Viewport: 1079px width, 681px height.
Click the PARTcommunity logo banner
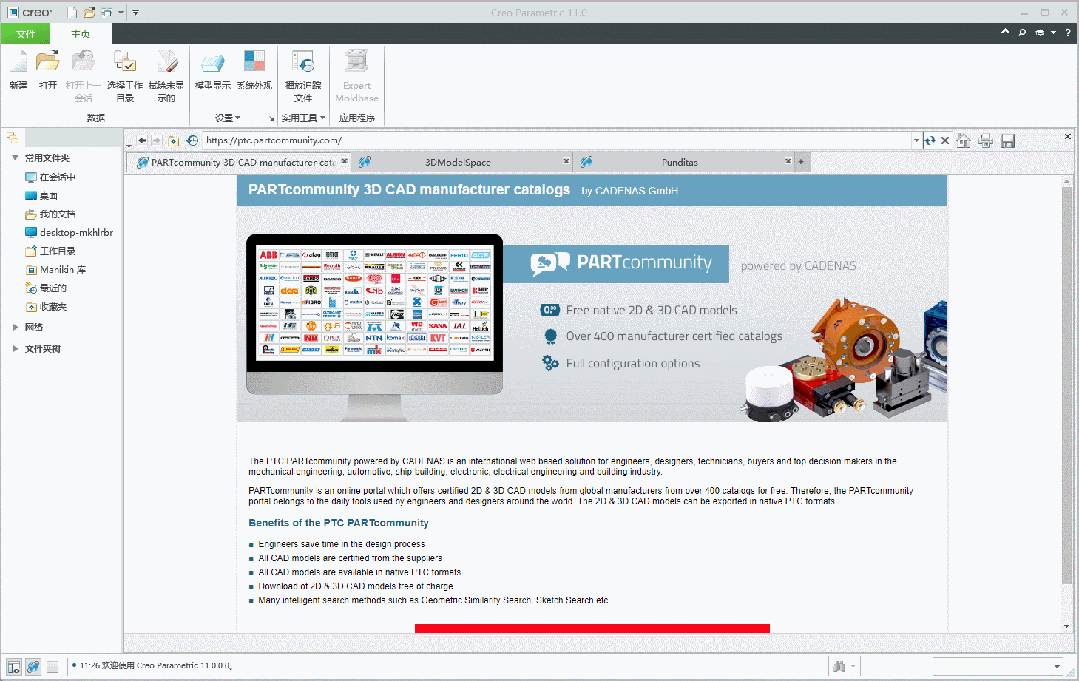pos(616,263)
